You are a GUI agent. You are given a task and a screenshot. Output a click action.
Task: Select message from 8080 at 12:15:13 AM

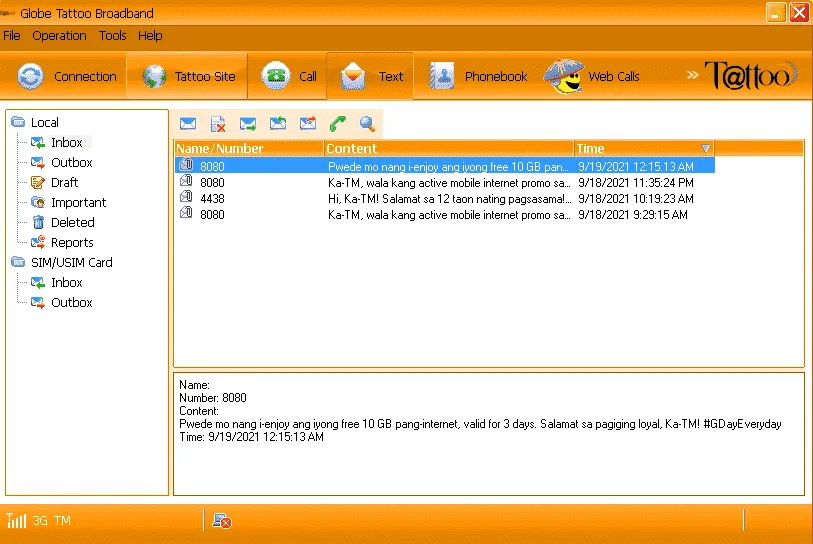445,166
